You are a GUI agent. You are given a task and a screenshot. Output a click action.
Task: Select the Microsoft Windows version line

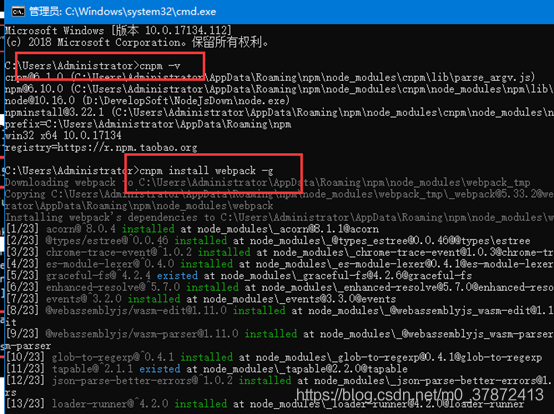coord(118,30)
